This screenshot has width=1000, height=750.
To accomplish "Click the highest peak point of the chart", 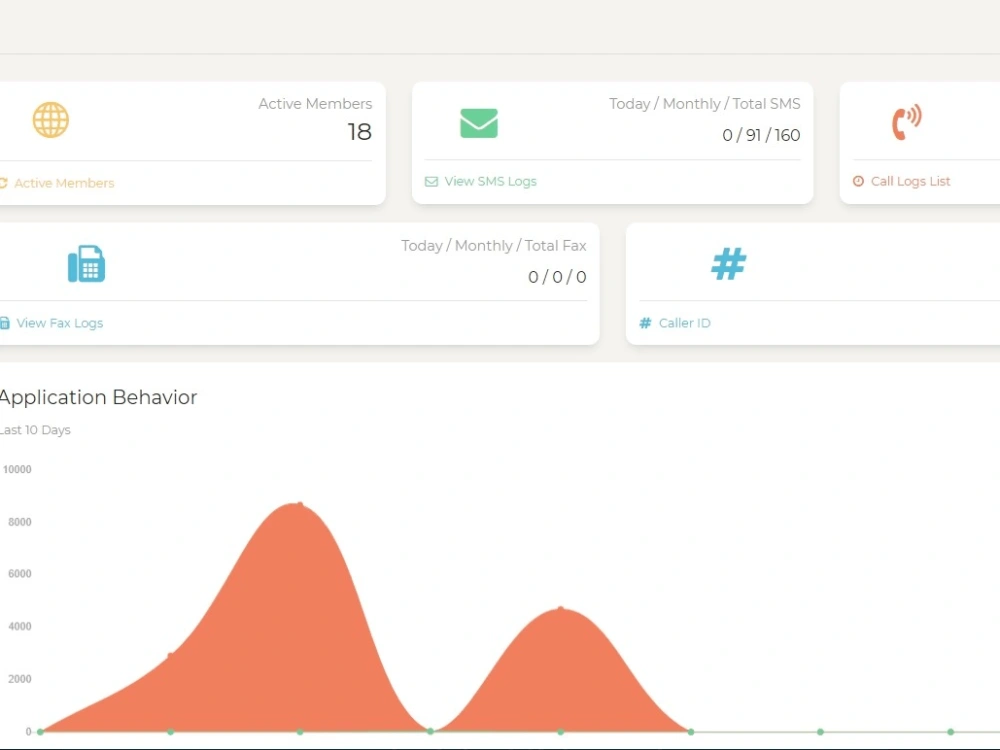I will (x=300, y=504).
